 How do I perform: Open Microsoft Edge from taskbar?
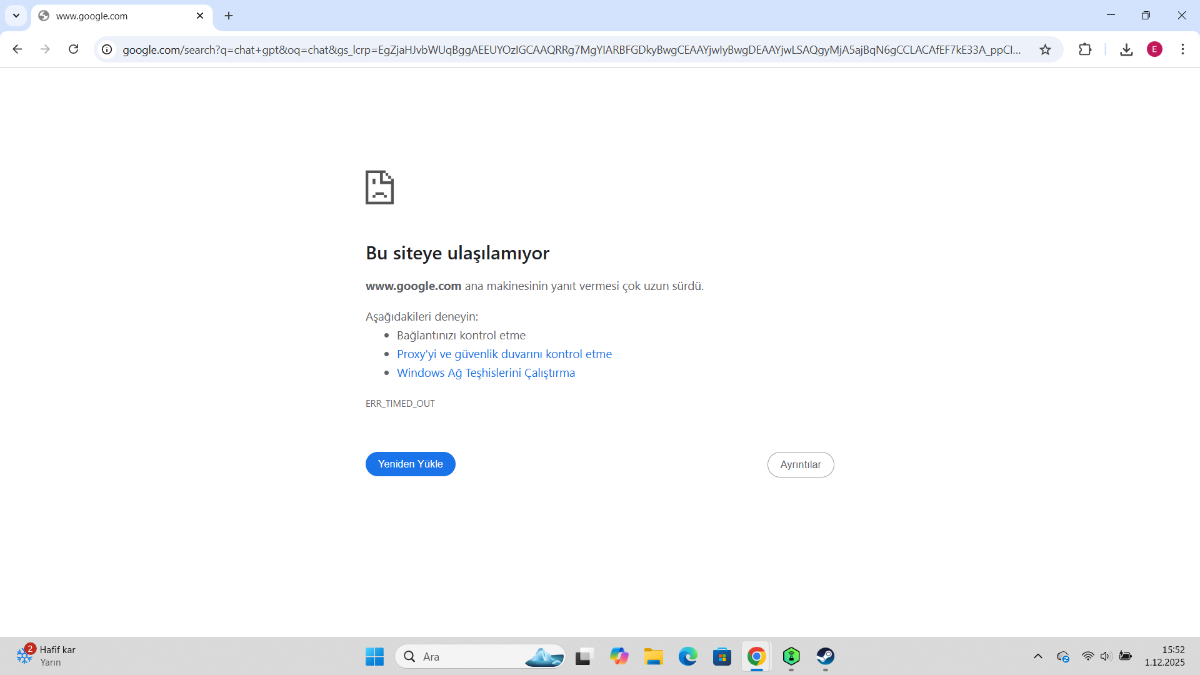tap(688, 656)
